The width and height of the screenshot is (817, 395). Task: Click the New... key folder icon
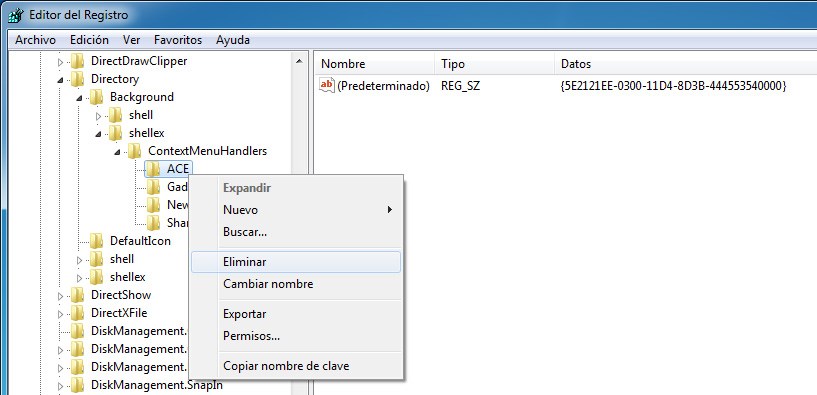153,205
